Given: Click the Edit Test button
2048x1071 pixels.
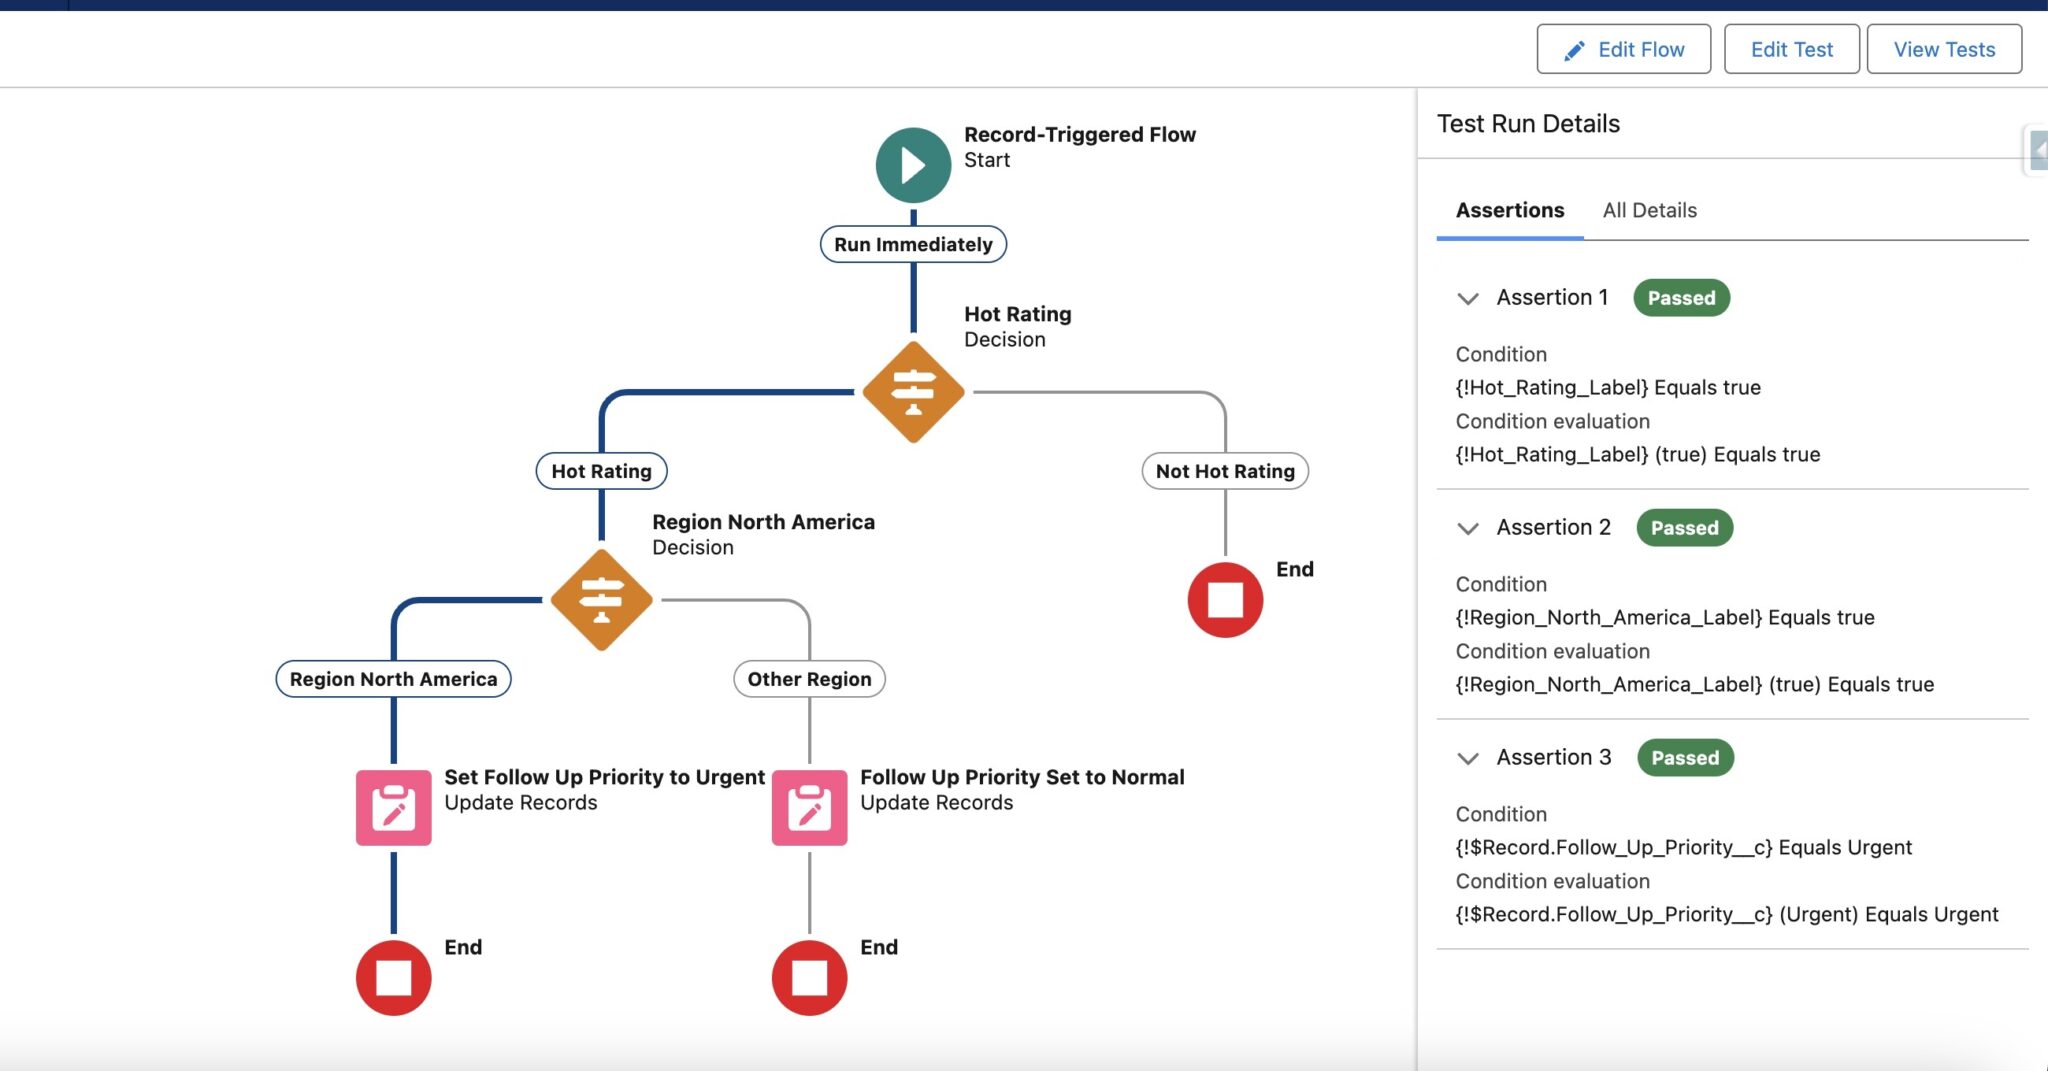Looking at the screenshot, I should tap(1791, 49).
